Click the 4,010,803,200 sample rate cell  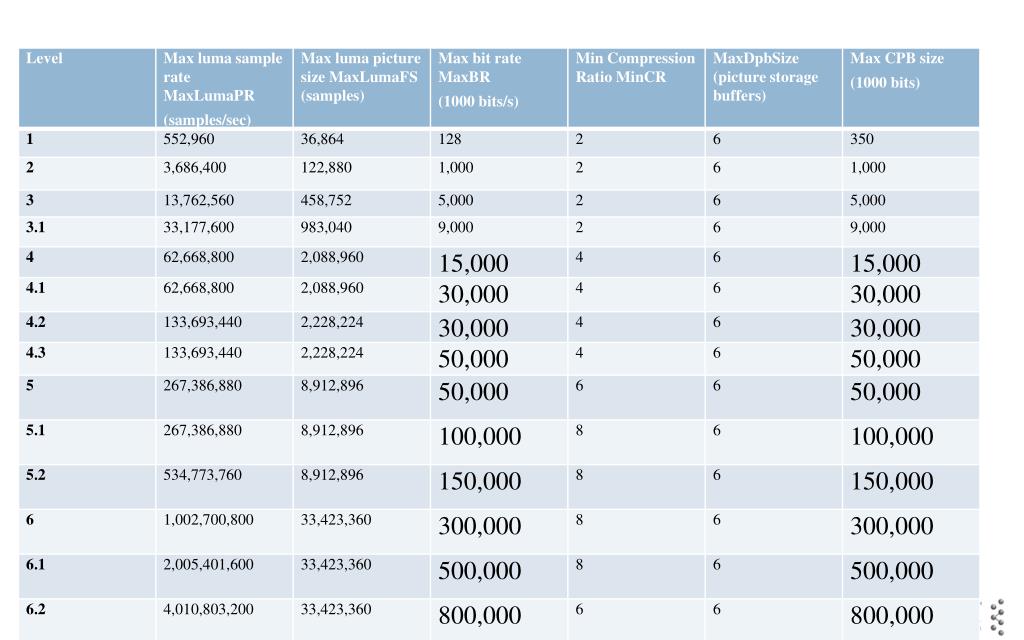[x=208, y=609]
